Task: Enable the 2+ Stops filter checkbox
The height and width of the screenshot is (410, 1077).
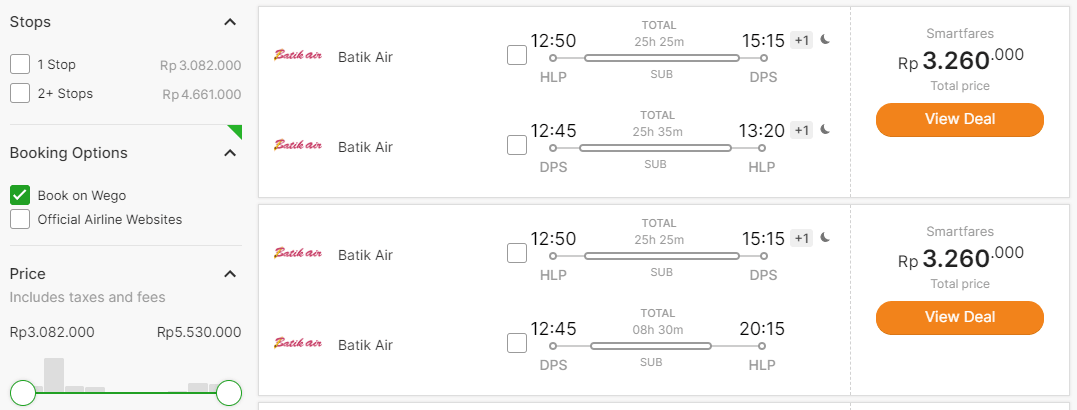Action: point(20,93)
